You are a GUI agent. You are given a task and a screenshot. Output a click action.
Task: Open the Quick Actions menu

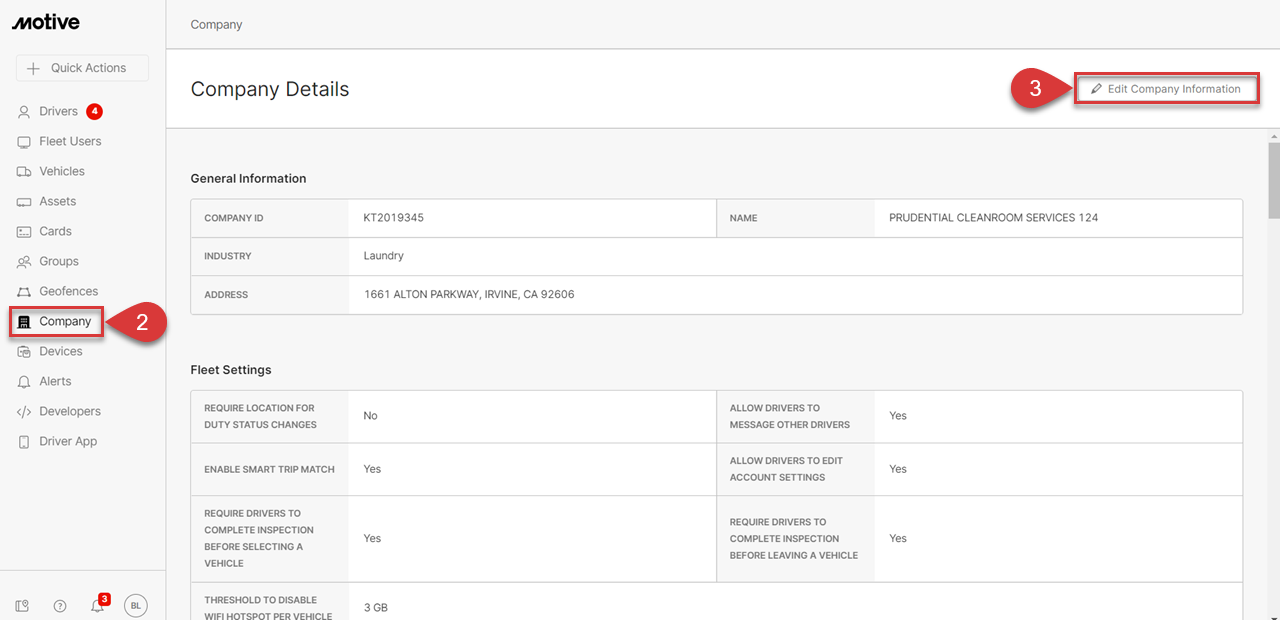pos(82,68)
